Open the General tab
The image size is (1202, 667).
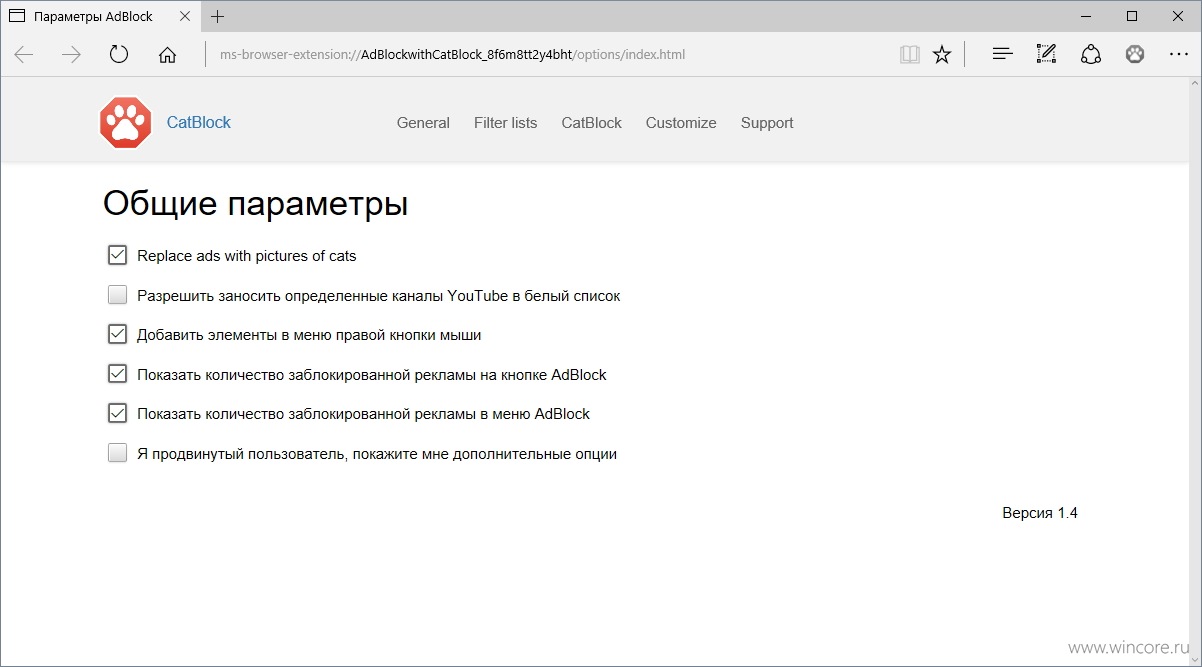[x=423, y=123]
